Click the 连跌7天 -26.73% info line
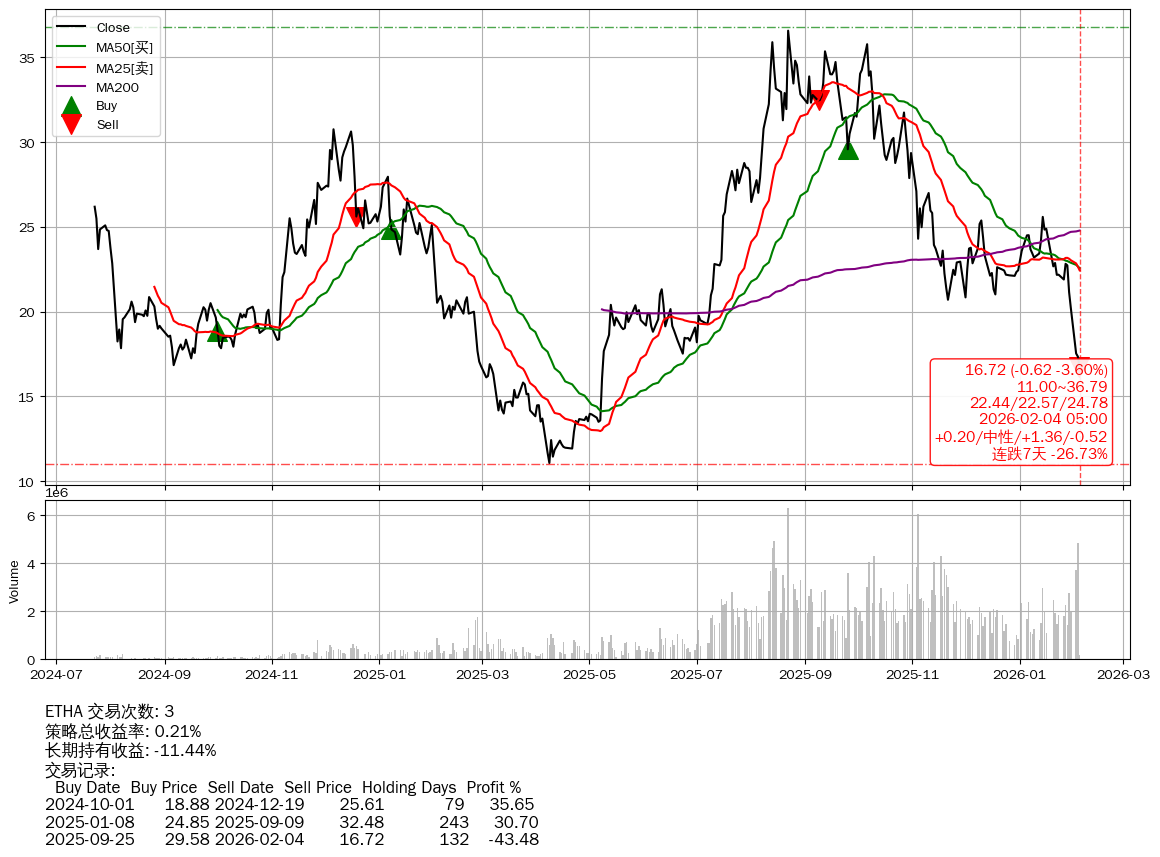 tap(1050, 454)
